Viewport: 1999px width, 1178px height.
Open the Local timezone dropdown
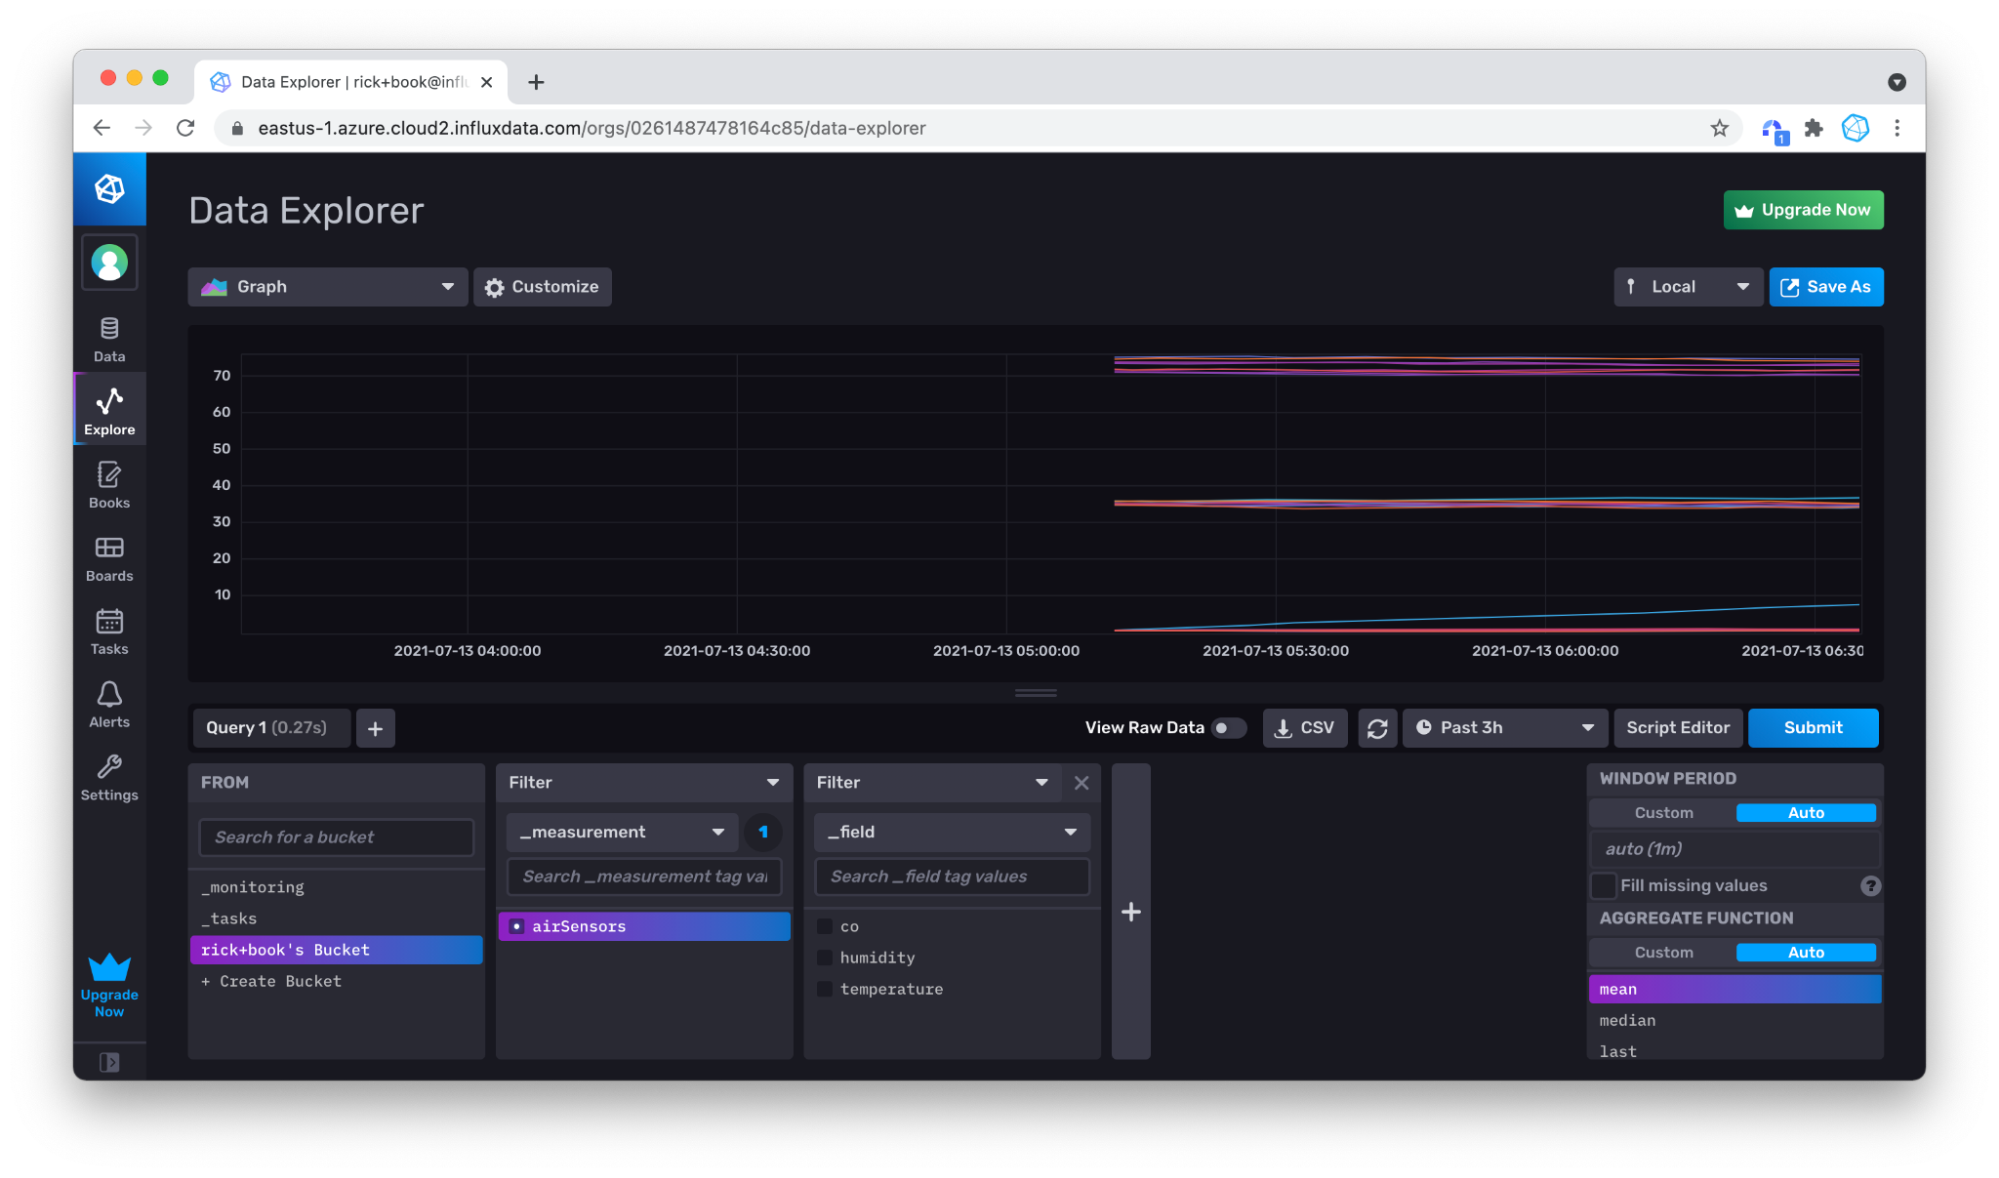tap(1687, 287)
